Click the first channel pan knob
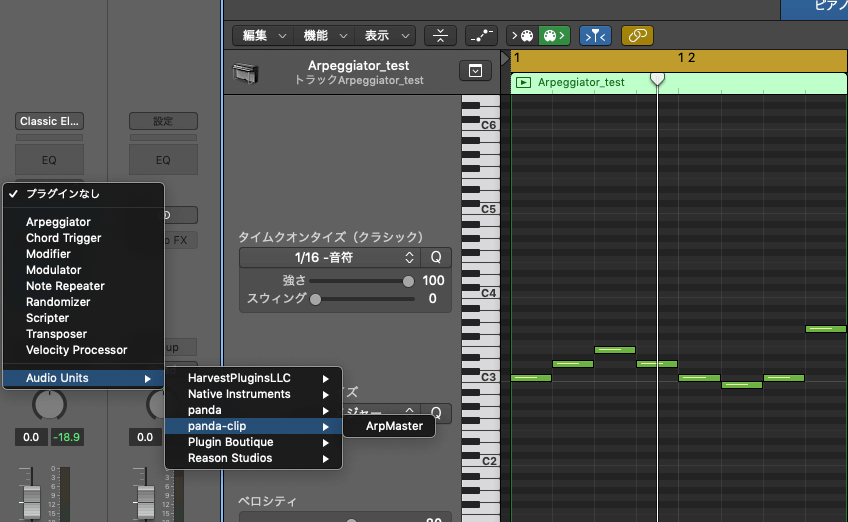Viewport: 848px width, 522px height. coord(49,404)
